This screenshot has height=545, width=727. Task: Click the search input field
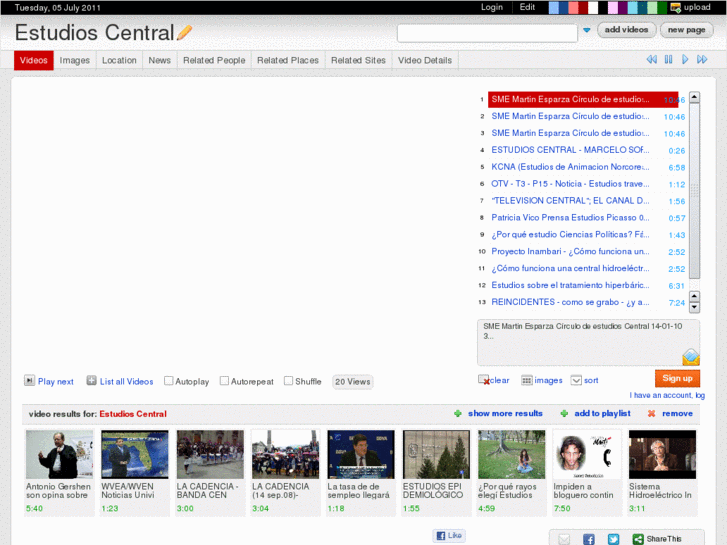(x=487, y=33)
